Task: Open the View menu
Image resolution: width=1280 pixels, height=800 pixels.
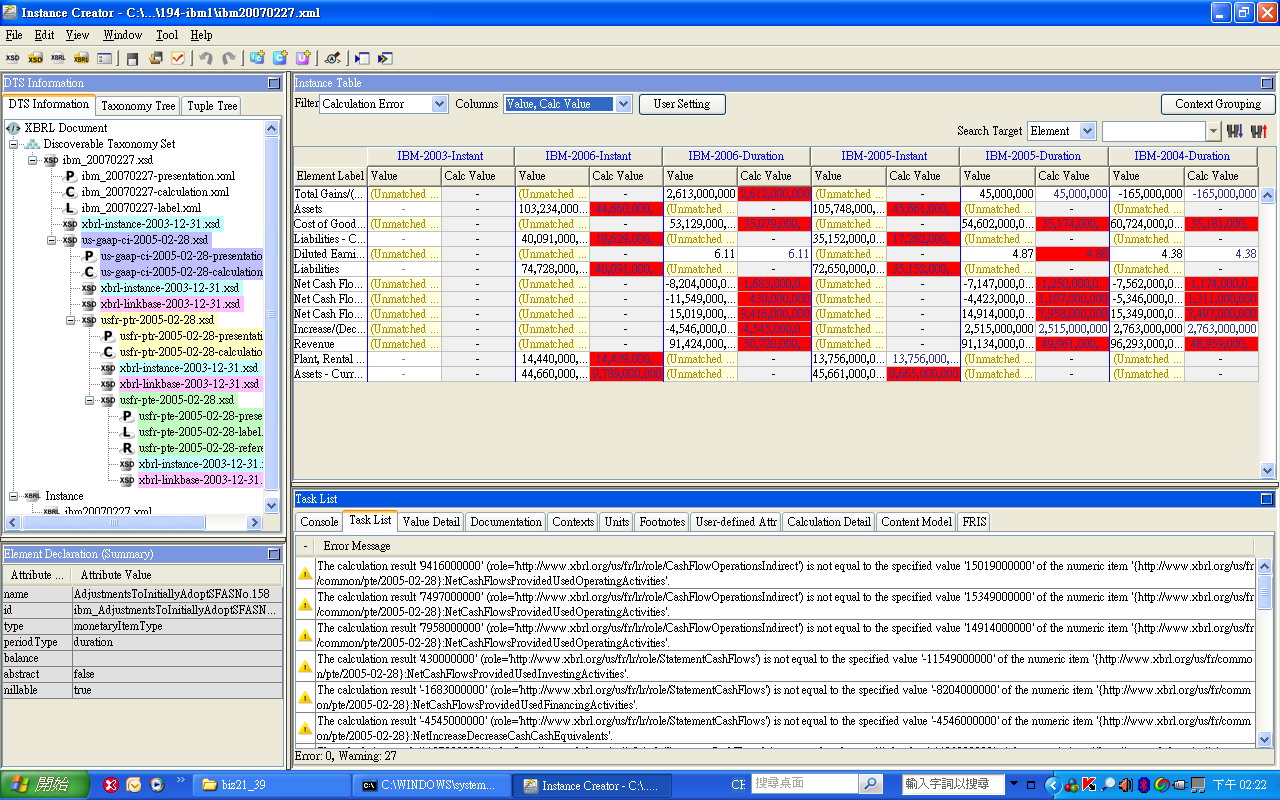Action: click(77, 35)
